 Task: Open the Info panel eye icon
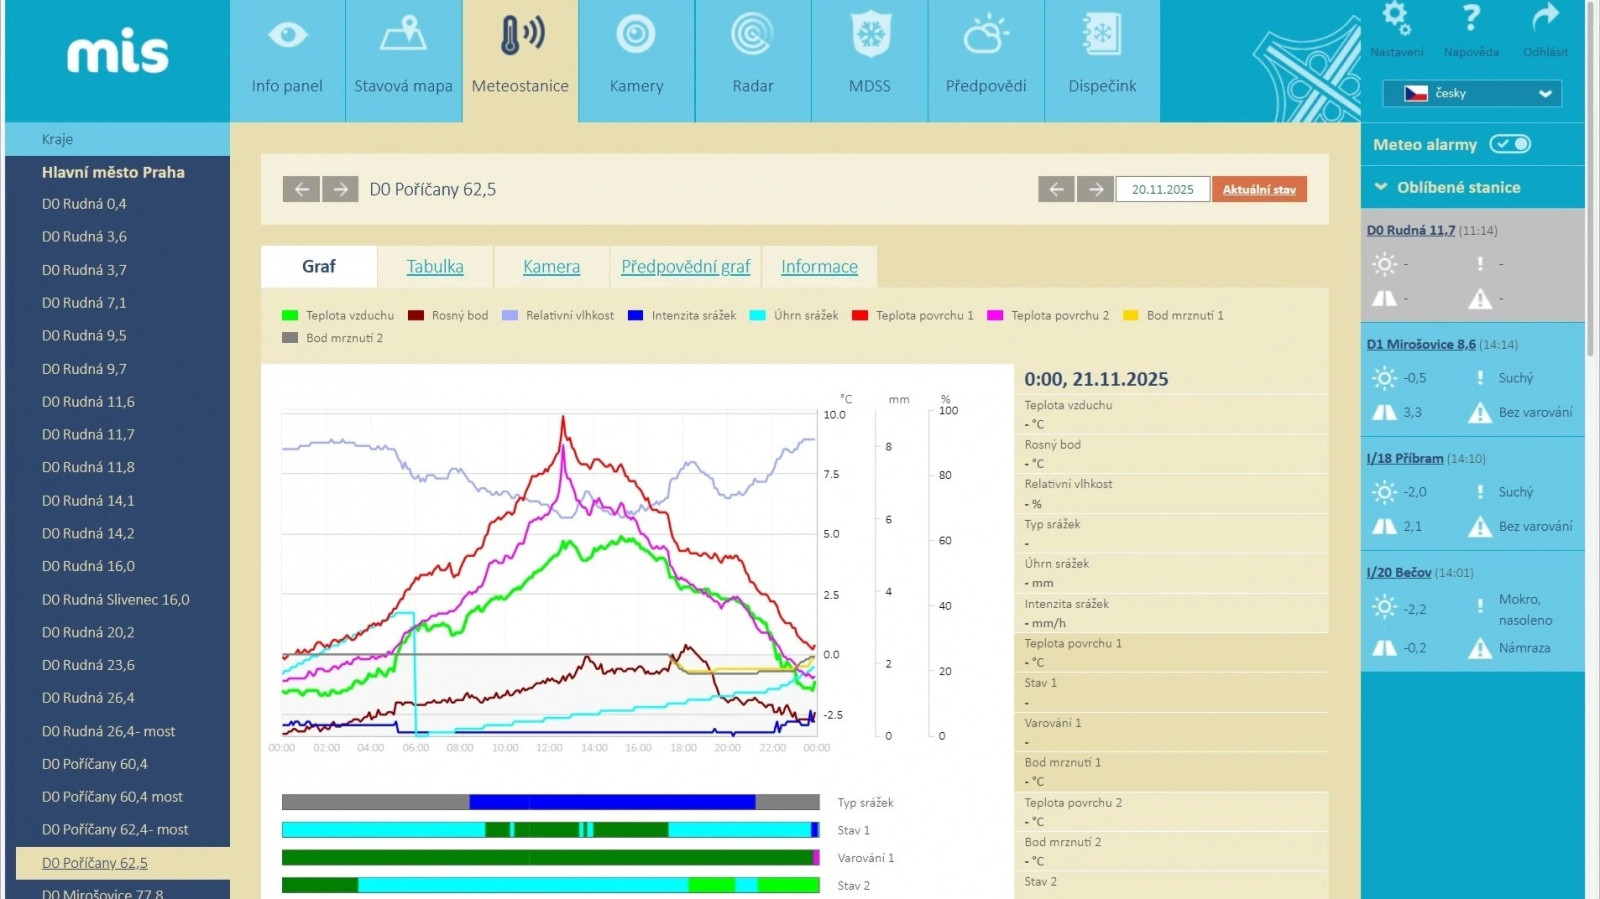coord(287,36)
